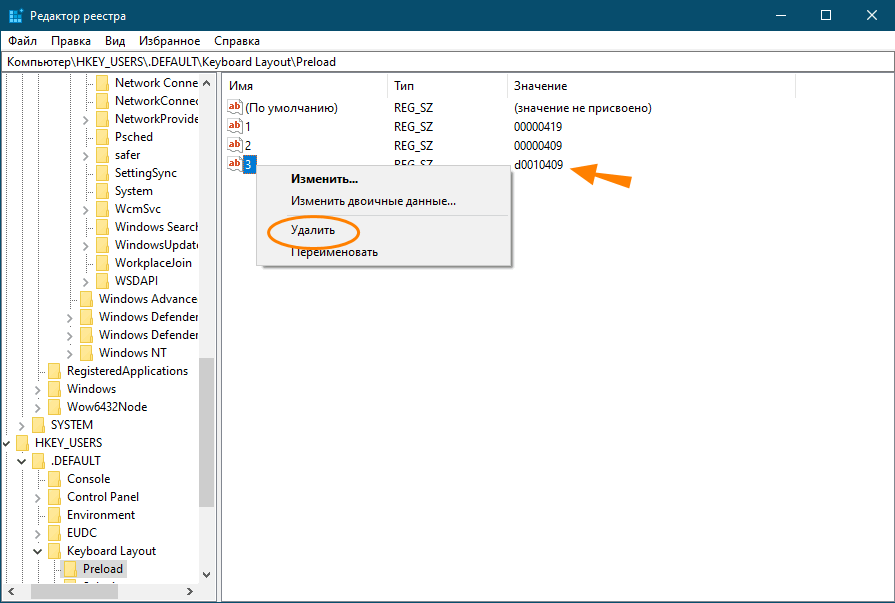Open the Избранное menu

pyautogui.click(x=170, y=41)
